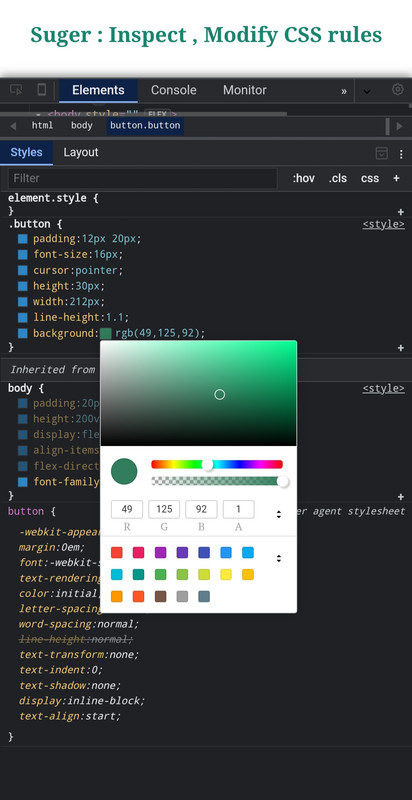Uncheck the cursor:pointer property
Image resolution: width=412 pixels, height=800 pixels.
[22, 270]
